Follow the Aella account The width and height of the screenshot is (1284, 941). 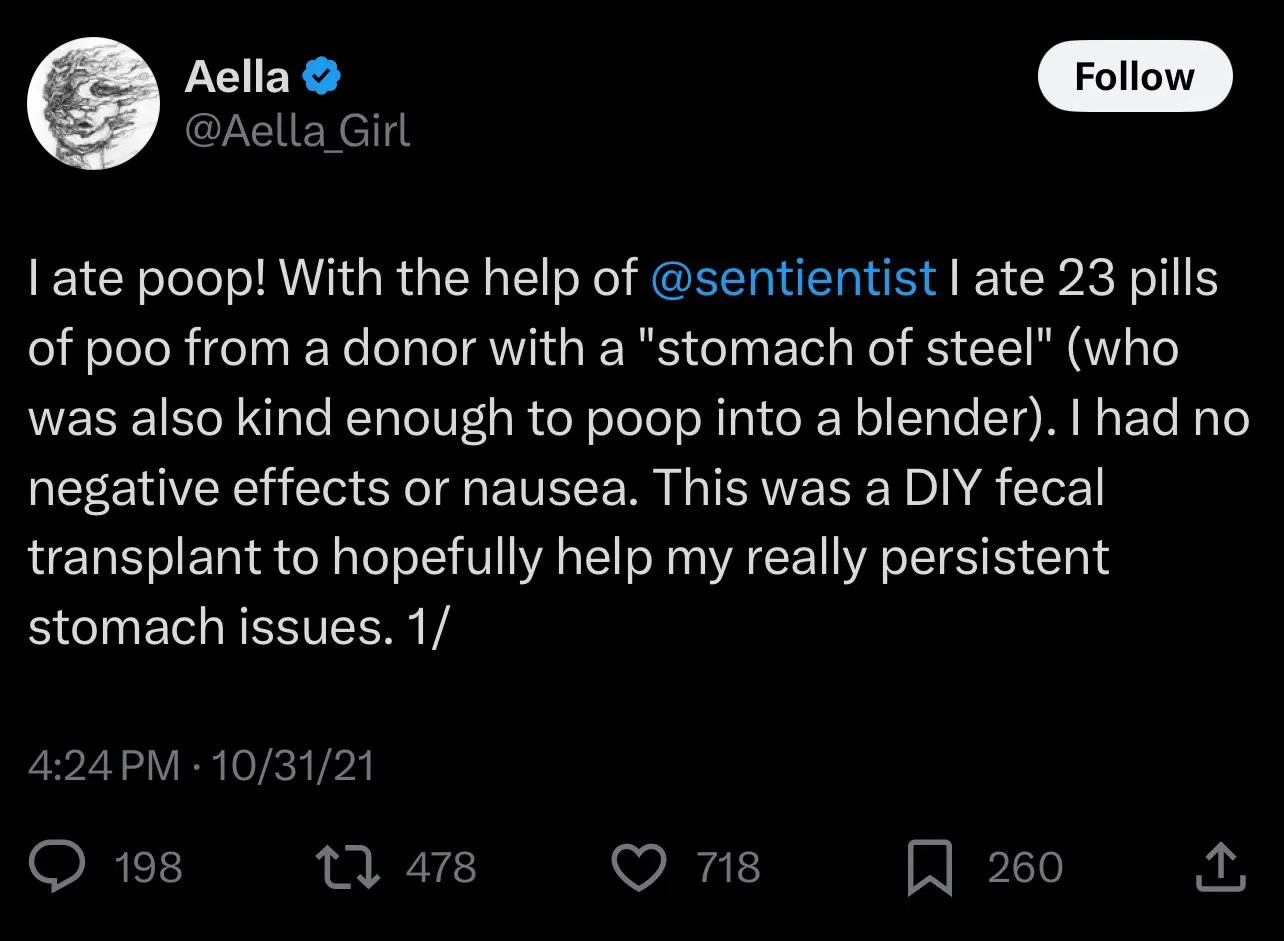1135,76
